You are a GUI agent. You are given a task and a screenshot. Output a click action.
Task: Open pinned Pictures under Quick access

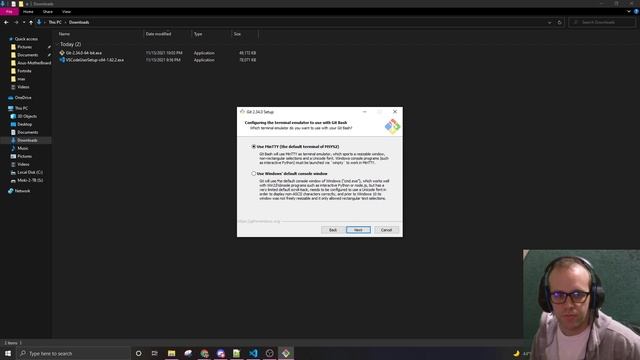pos(24,47)
